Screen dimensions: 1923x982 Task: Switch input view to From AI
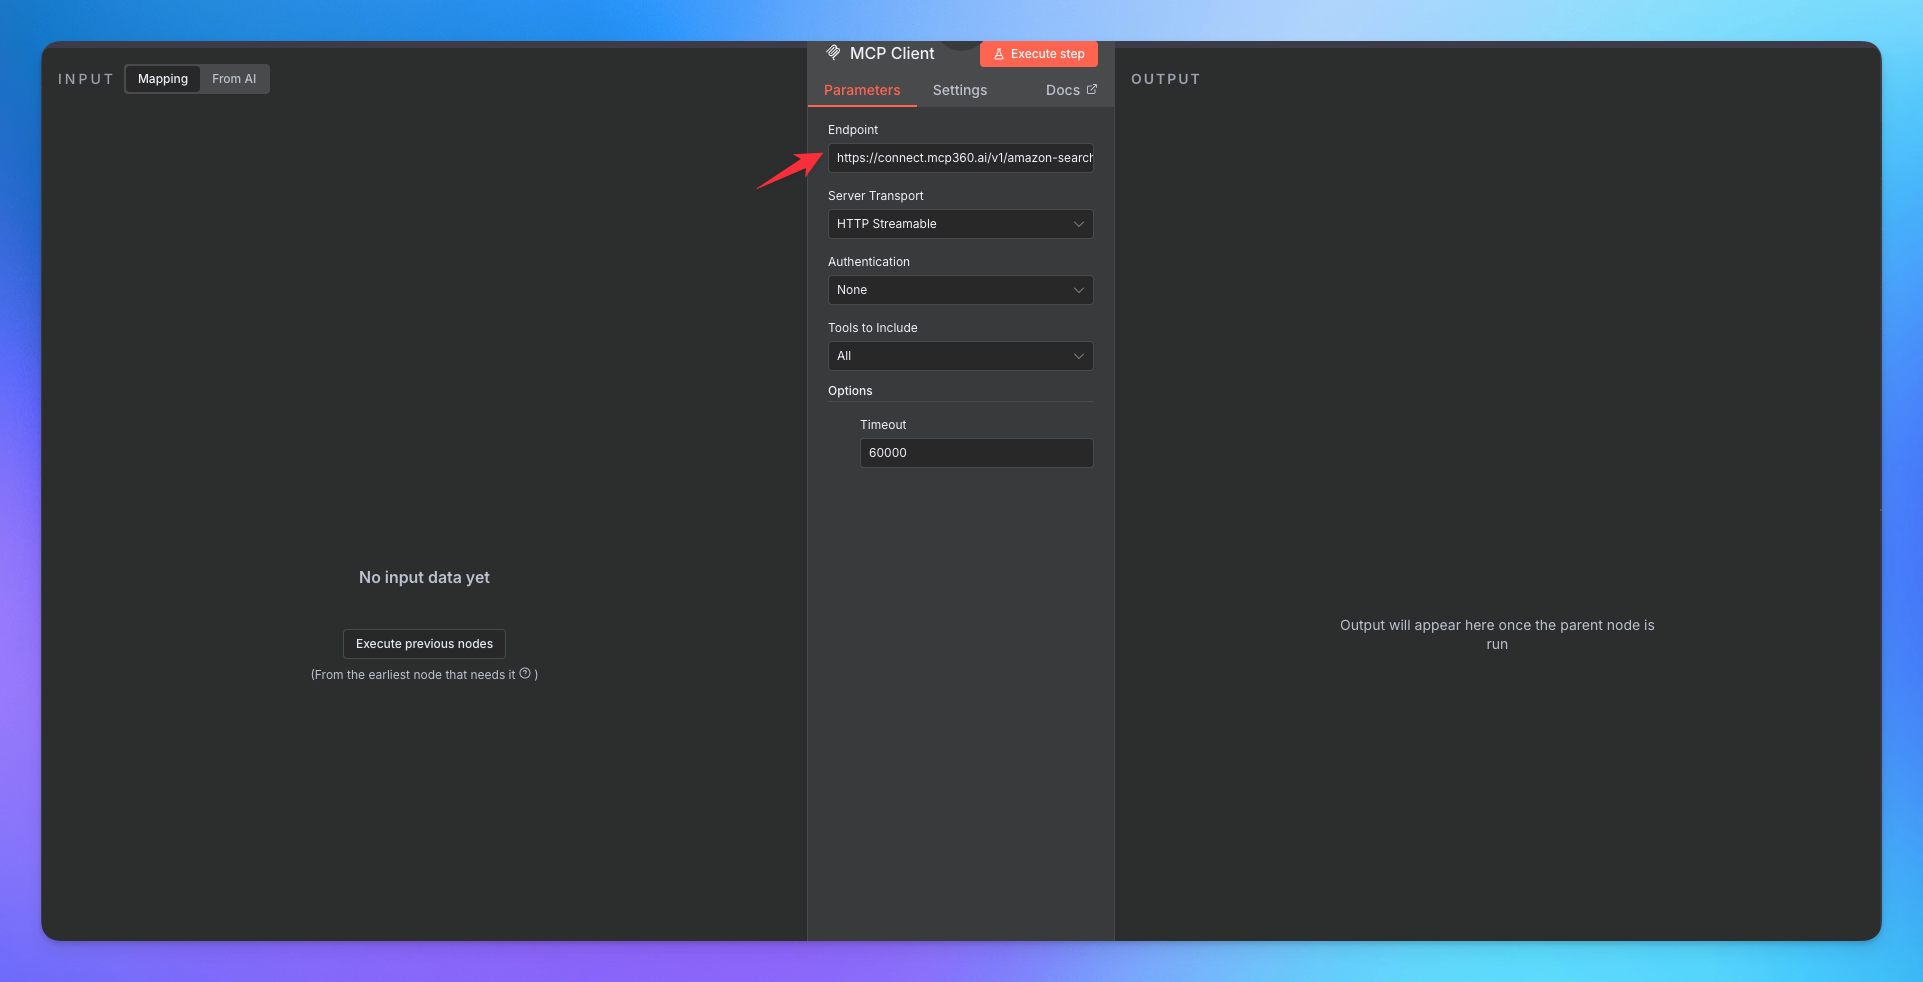(x=234, y=79)
